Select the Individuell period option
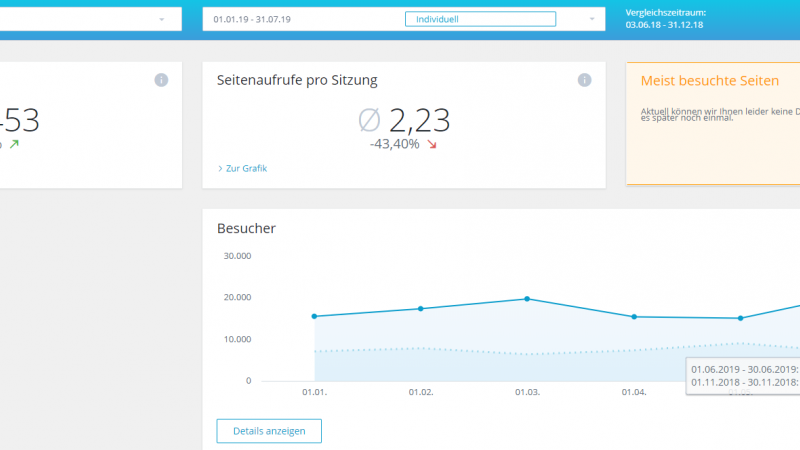The height and width of the screenshot is (450, 800). click(480, 19)
